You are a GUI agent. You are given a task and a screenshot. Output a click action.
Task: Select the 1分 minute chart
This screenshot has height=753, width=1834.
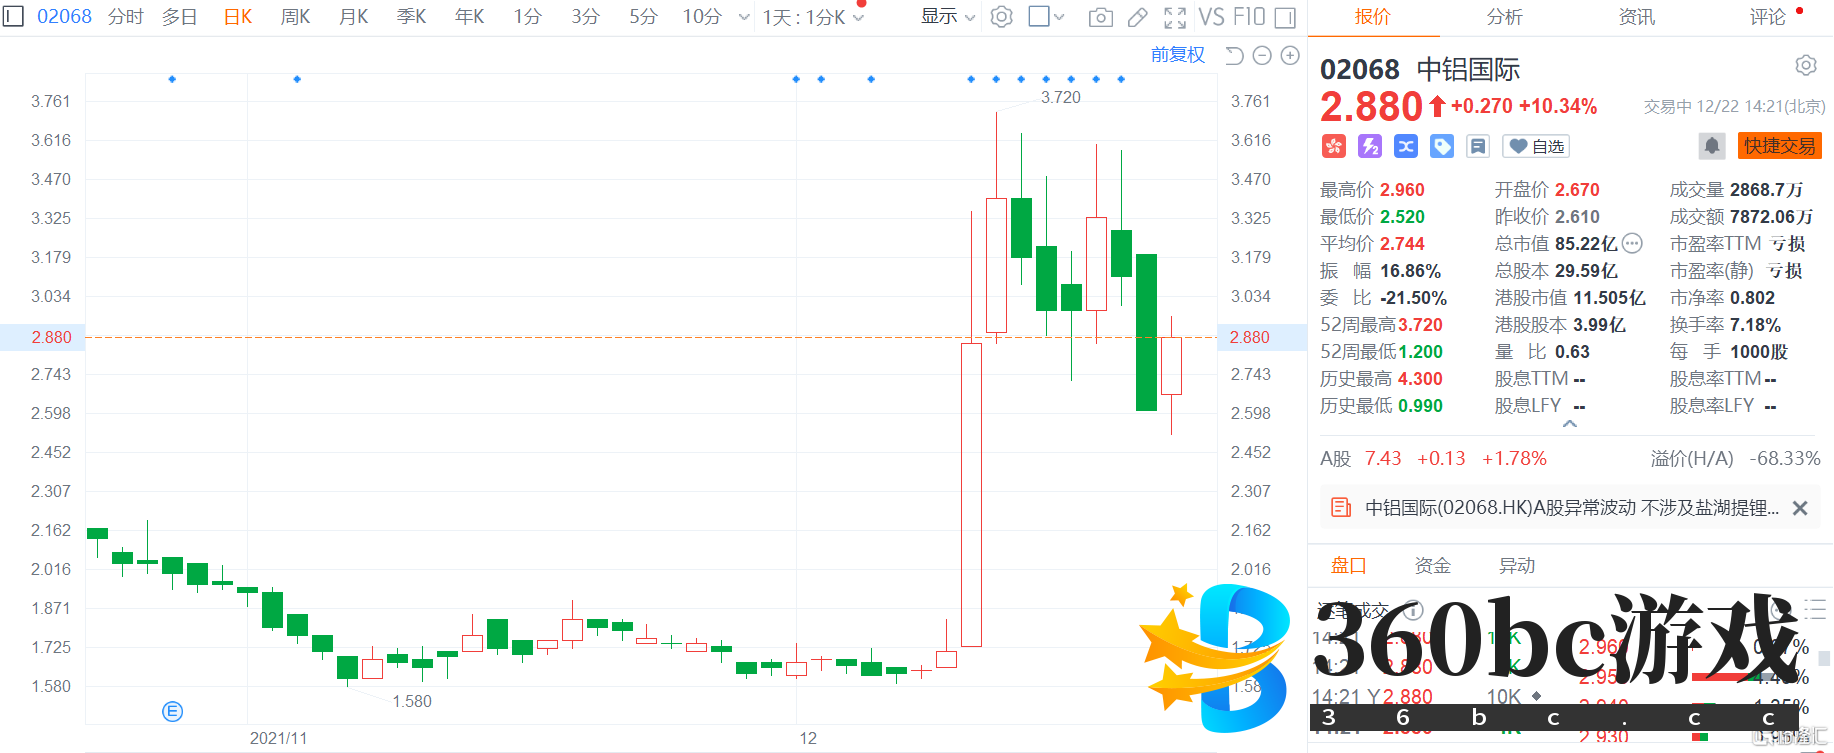[527, 17]
